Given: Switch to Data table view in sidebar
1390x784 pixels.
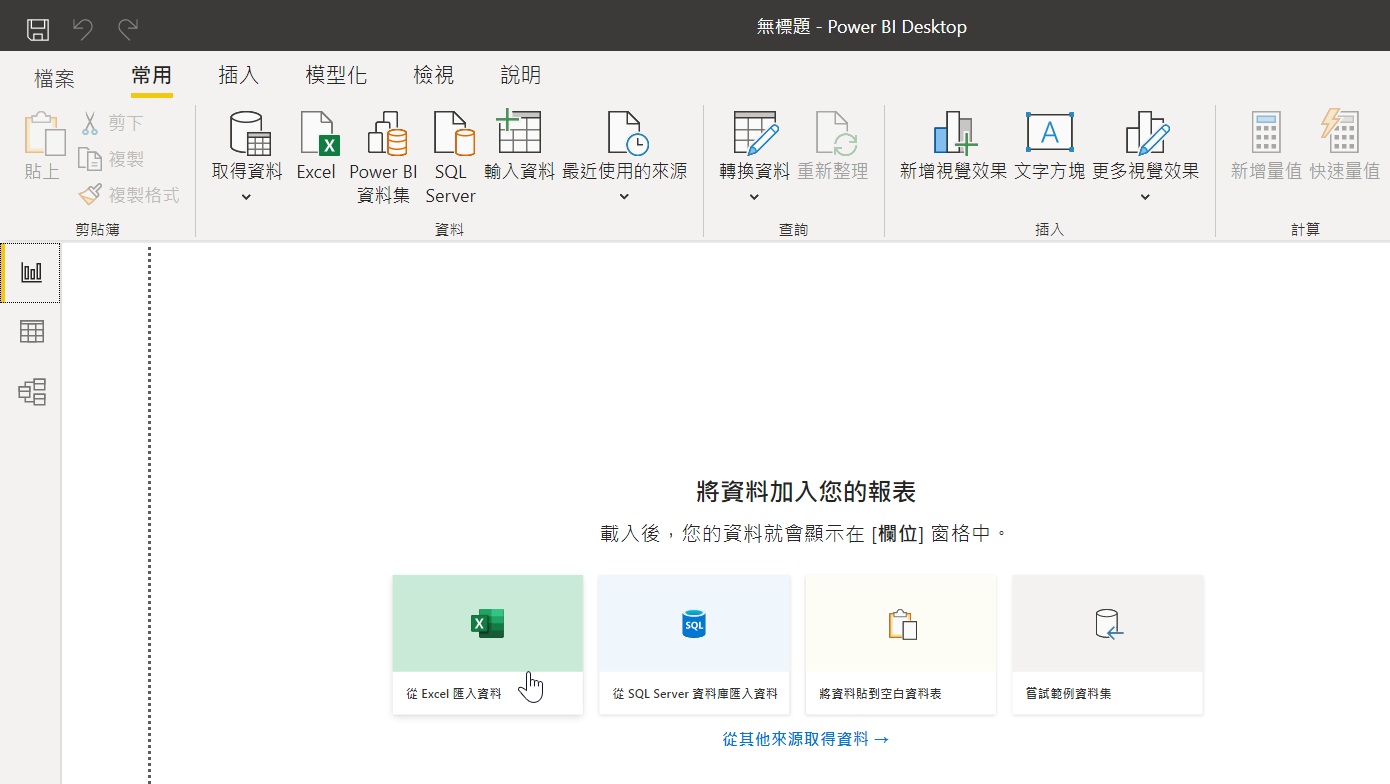Looking at the screenshot, I should click(32, 331).
